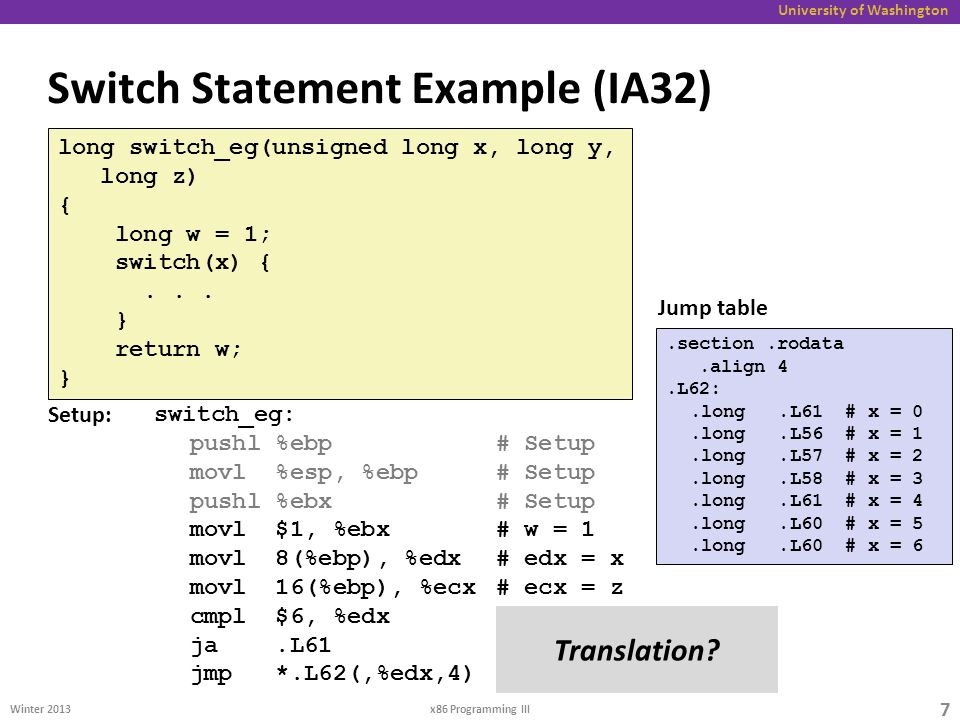Click the "switch(x) {" statement

pyautogui.click(x=193, y=263)
